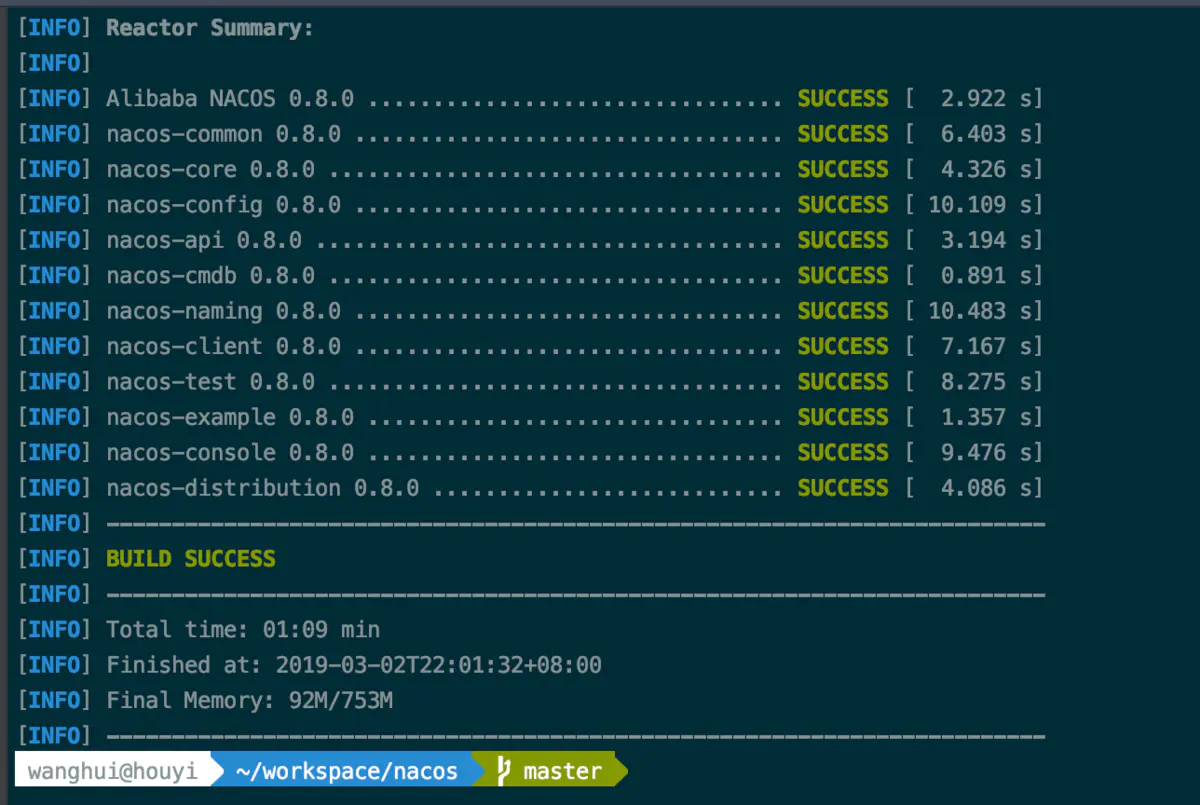Select the '7.167 s' duration value
Screen dimensions: 1200x805
(x=985, y=347)
